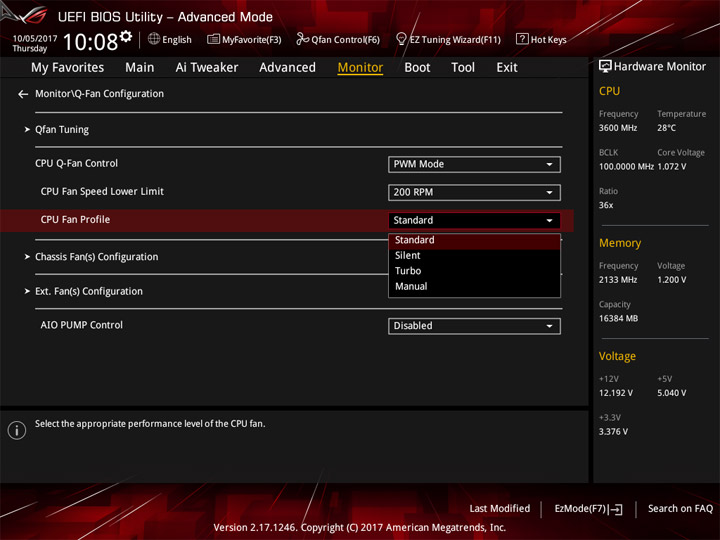Open the Ai Tweaker tab

click(207, 68)
